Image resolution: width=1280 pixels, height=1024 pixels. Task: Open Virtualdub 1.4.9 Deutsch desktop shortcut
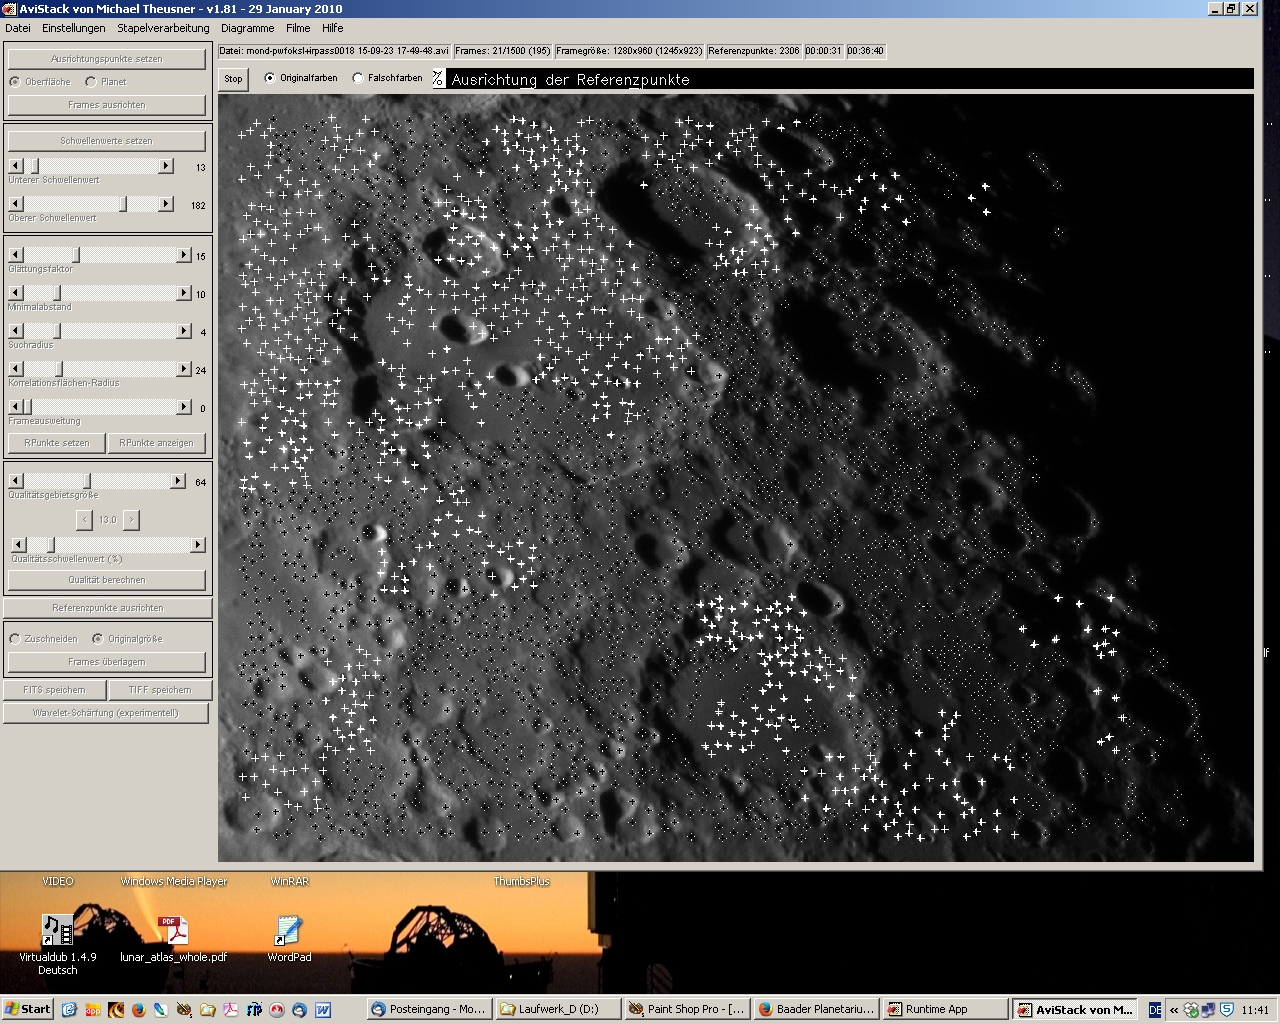(x=57, y=931)
